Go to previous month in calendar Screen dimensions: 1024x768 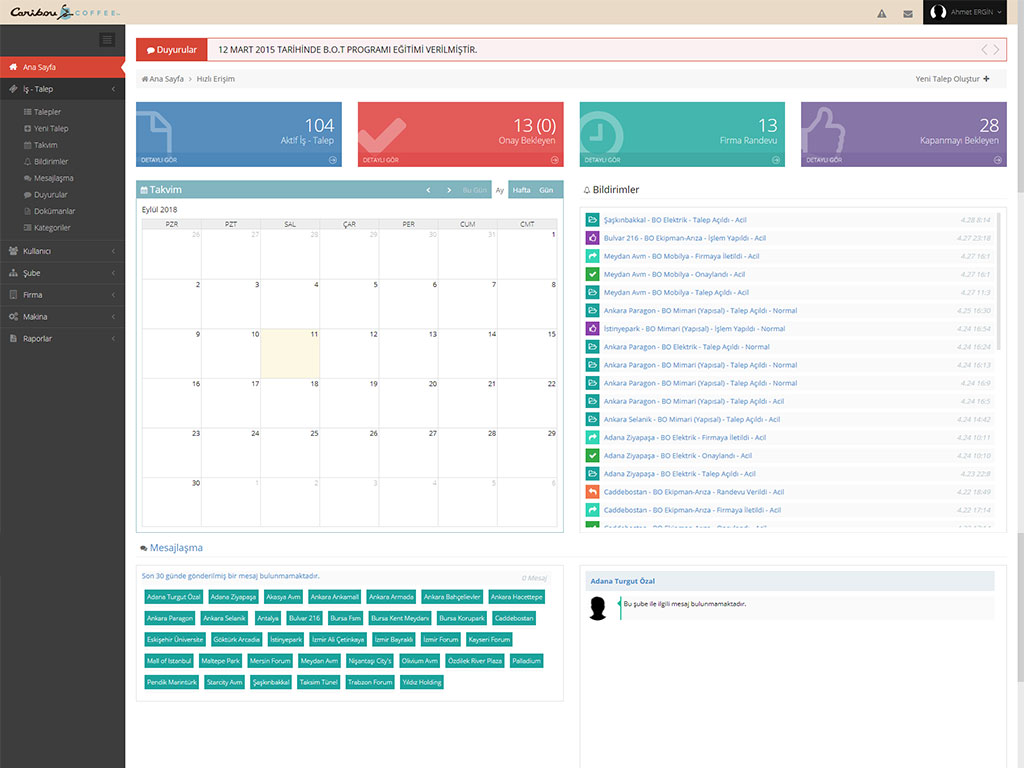[x=428, y=190]
